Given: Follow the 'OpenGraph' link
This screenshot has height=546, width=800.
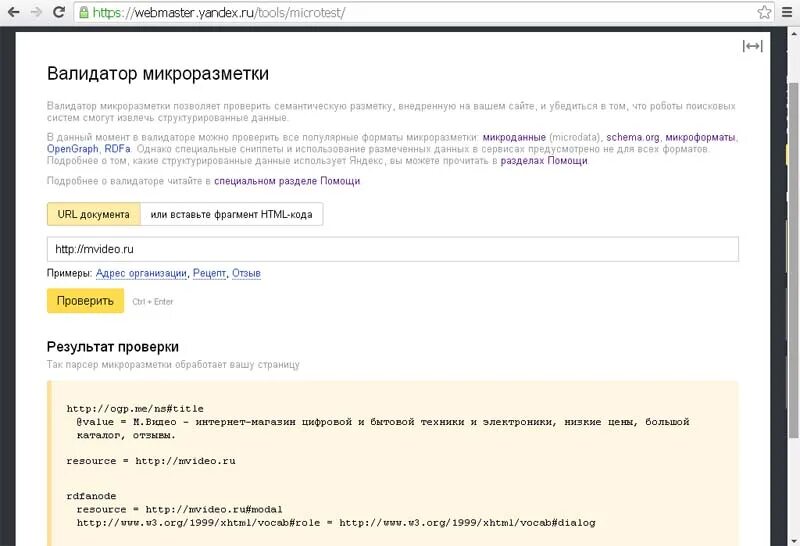Looking at the screenshot, I should pyautogui.click(x=72, y=149).
